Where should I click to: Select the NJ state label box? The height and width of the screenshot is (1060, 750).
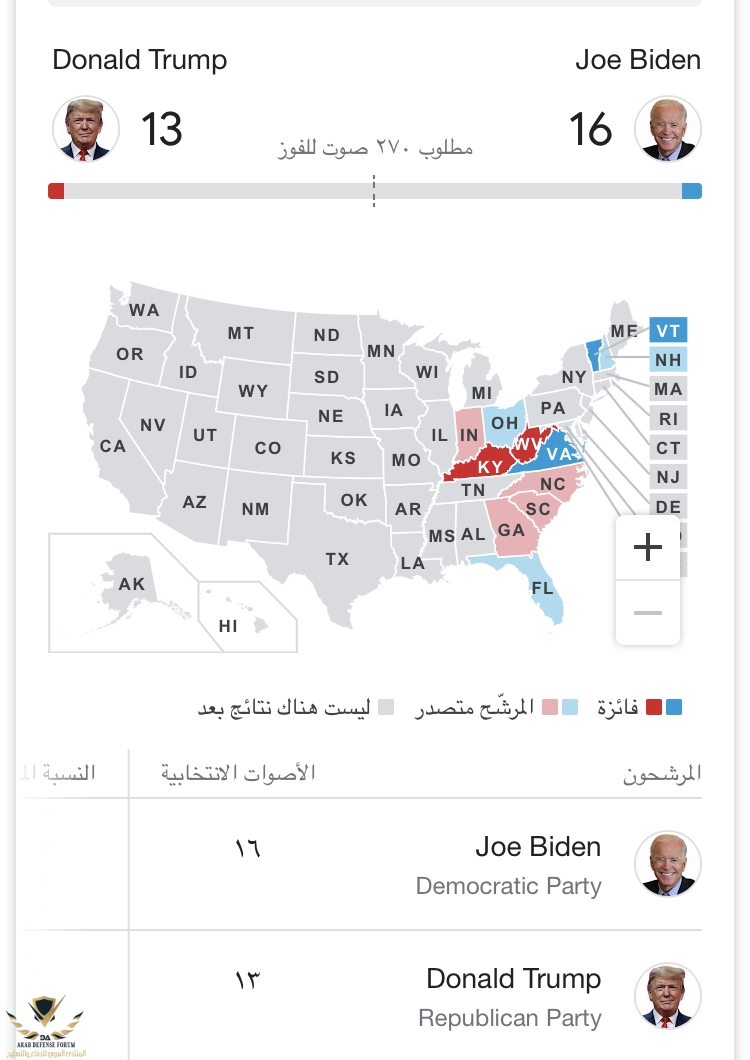[668, 477]
